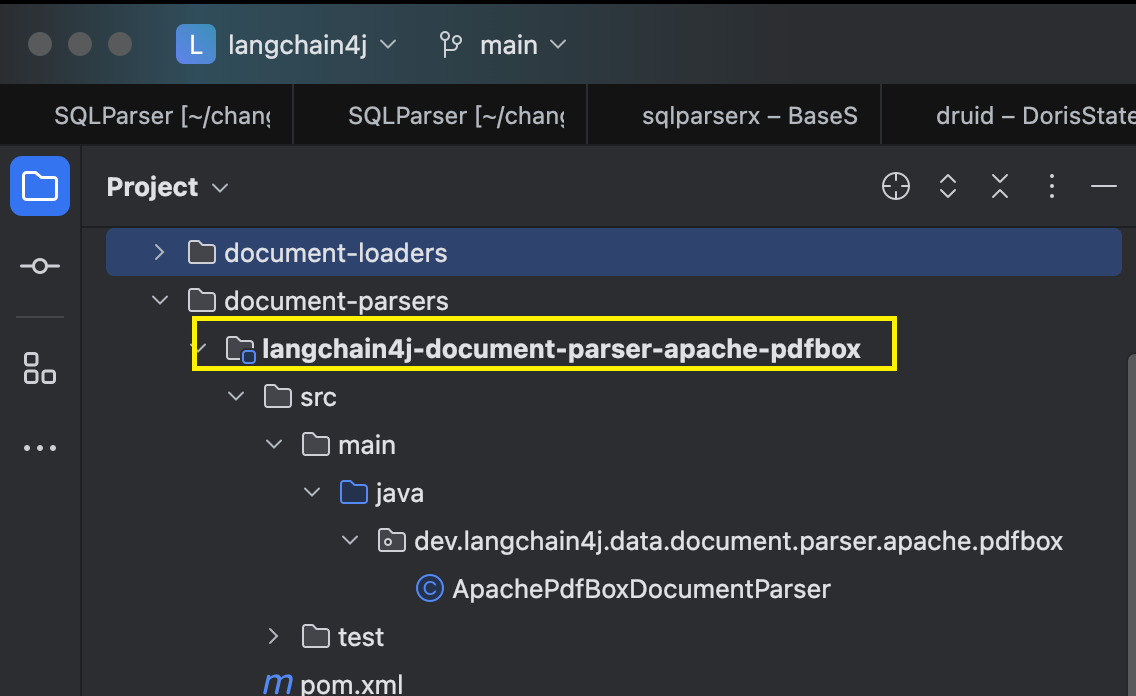Click the Maven pom.xml file icon
The image size is (1136, 696).
coord(277,684)
